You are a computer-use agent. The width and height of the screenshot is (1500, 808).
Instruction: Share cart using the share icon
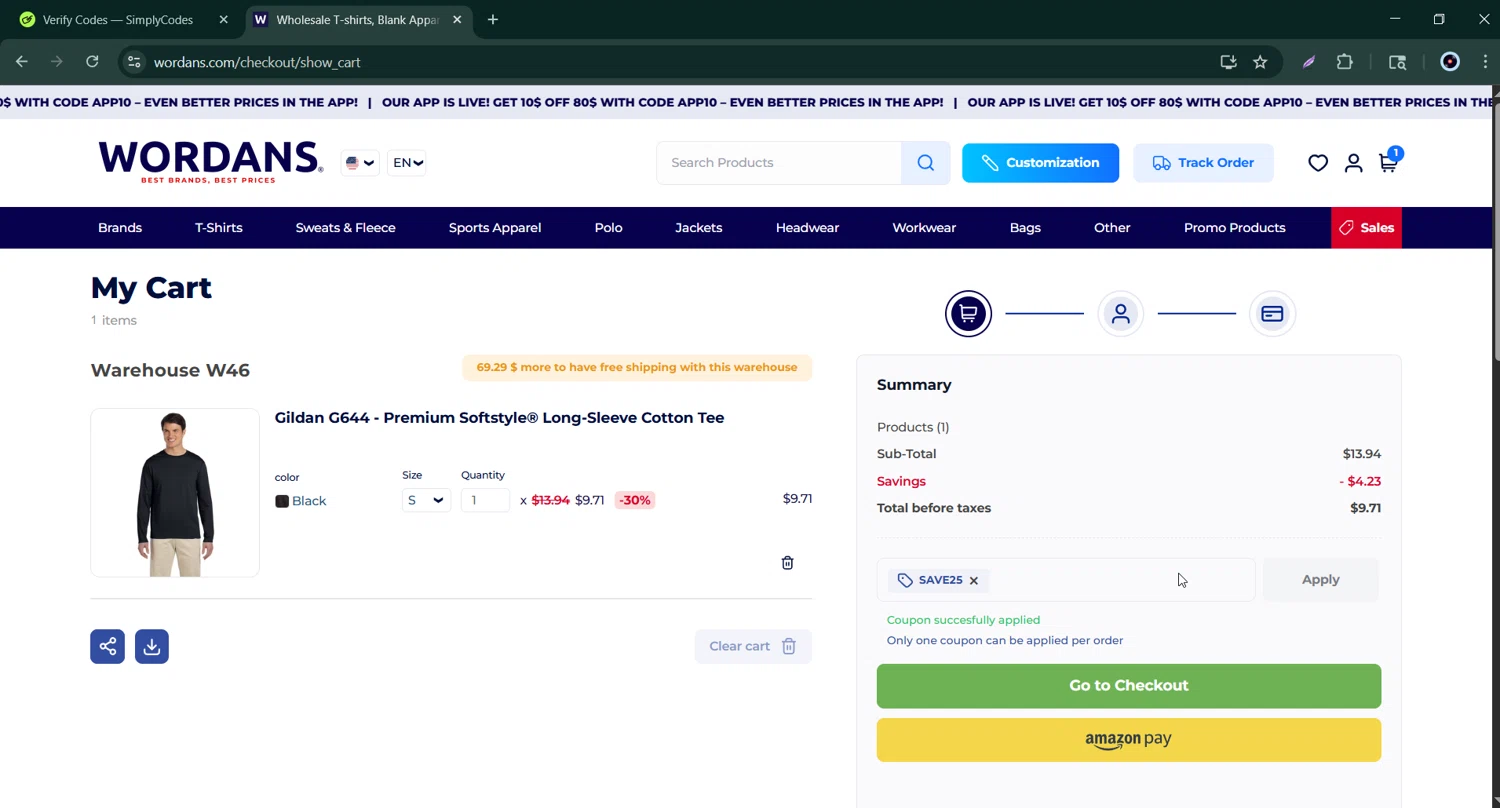point(108,646)
